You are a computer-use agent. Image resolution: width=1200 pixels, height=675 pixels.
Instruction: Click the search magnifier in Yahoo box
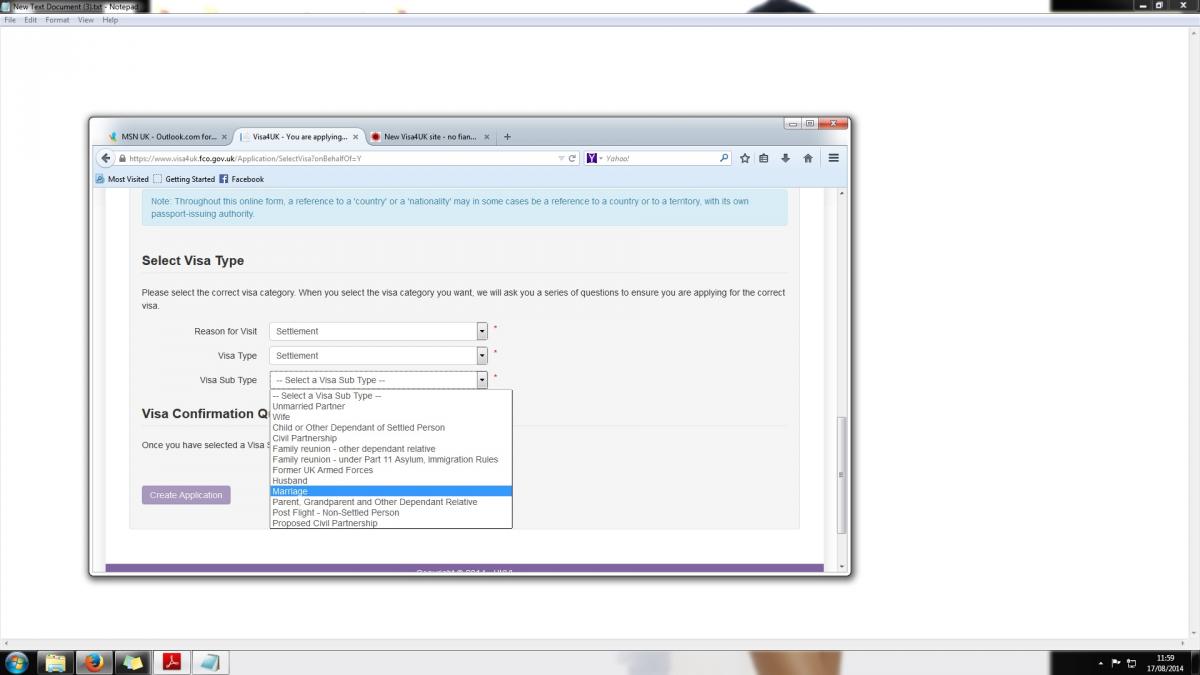pyautogui.click(x=724, y=158)
